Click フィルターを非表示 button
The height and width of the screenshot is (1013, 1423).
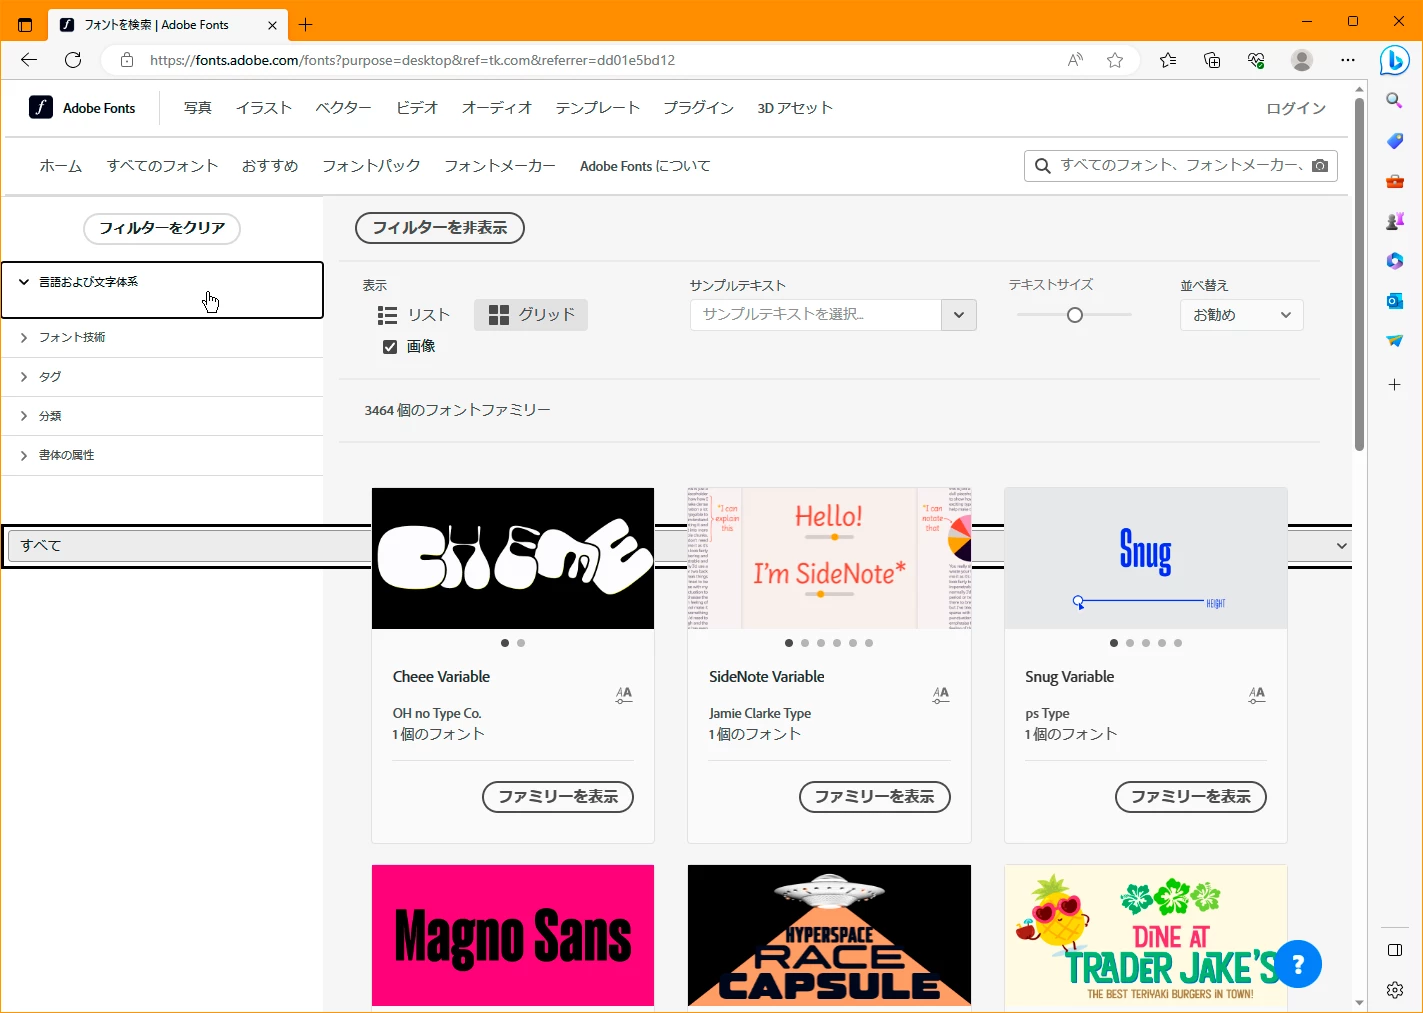point(440,228)
